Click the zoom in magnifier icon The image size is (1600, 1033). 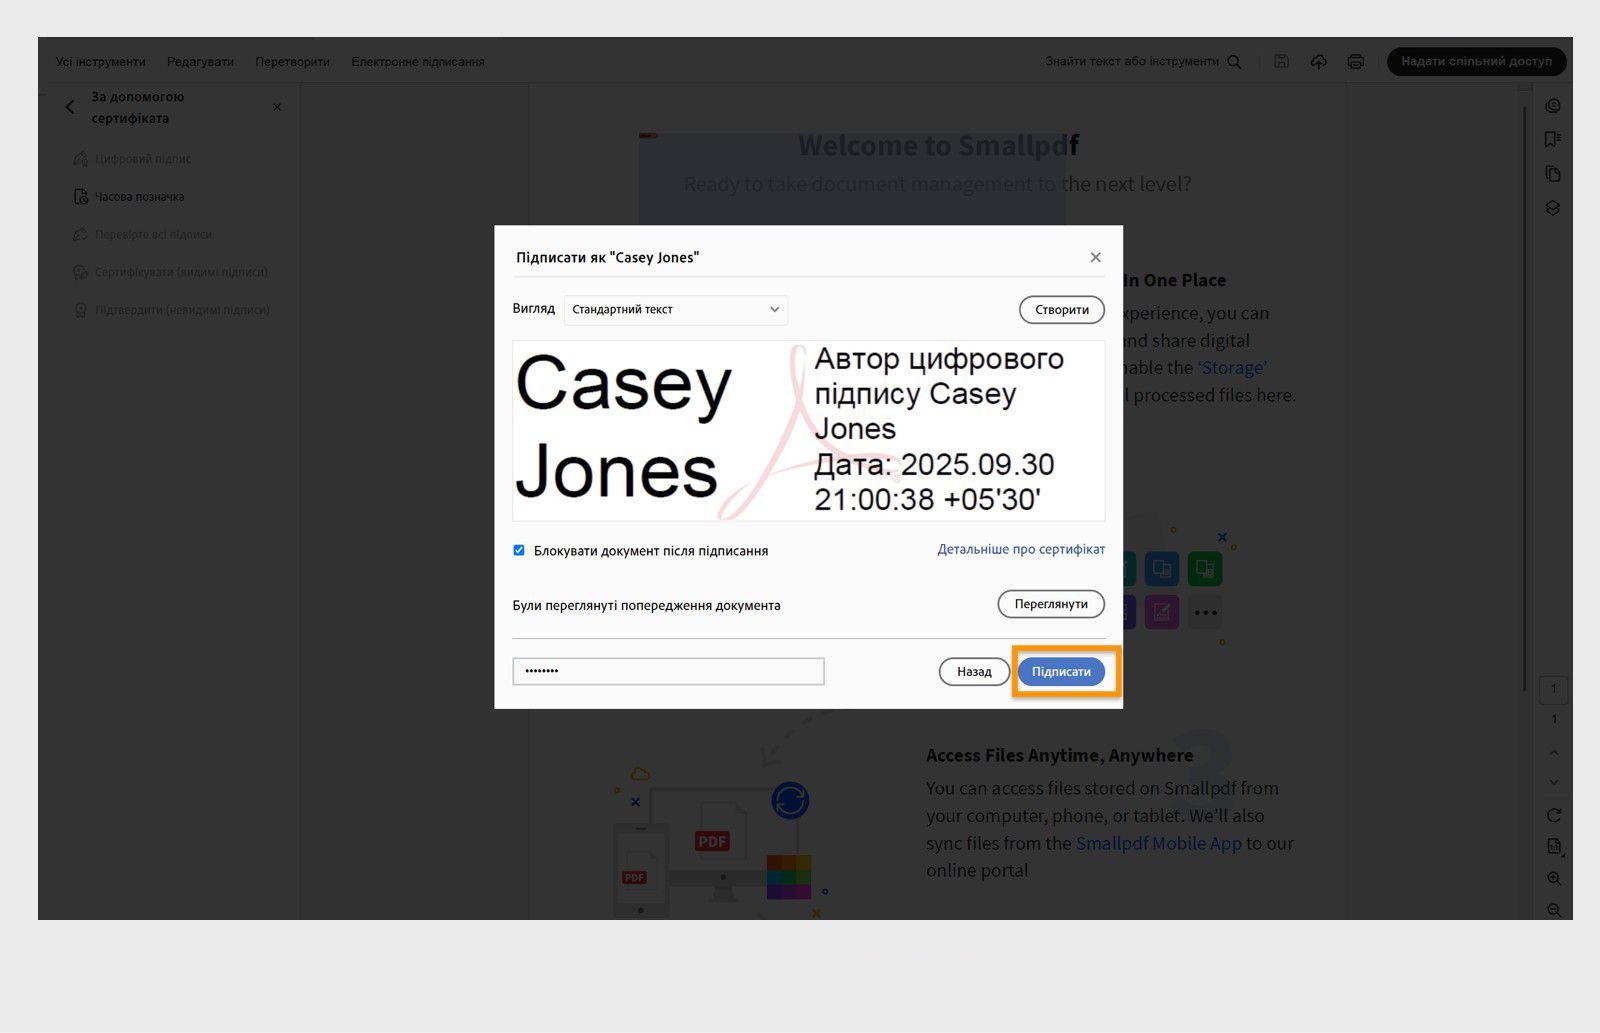(1554, 879)
